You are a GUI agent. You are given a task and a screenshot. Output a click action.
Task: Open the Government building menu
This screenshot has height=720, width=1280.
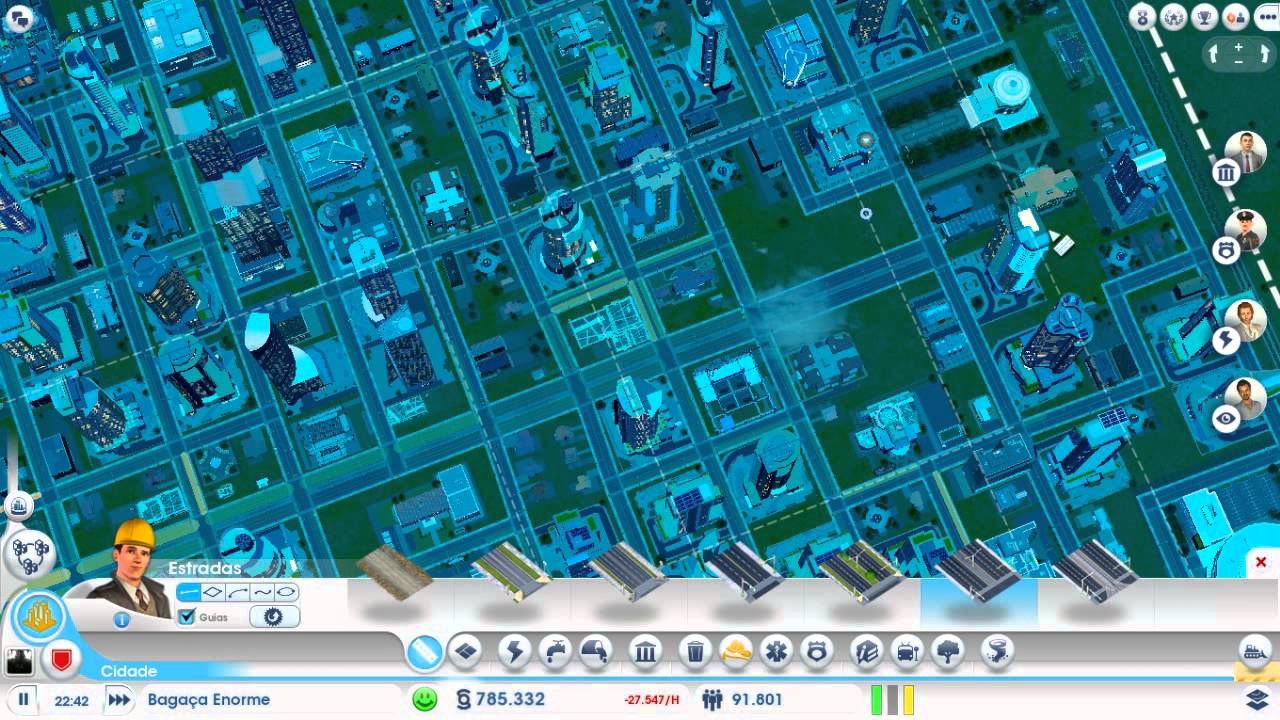[x=646, y=652]
